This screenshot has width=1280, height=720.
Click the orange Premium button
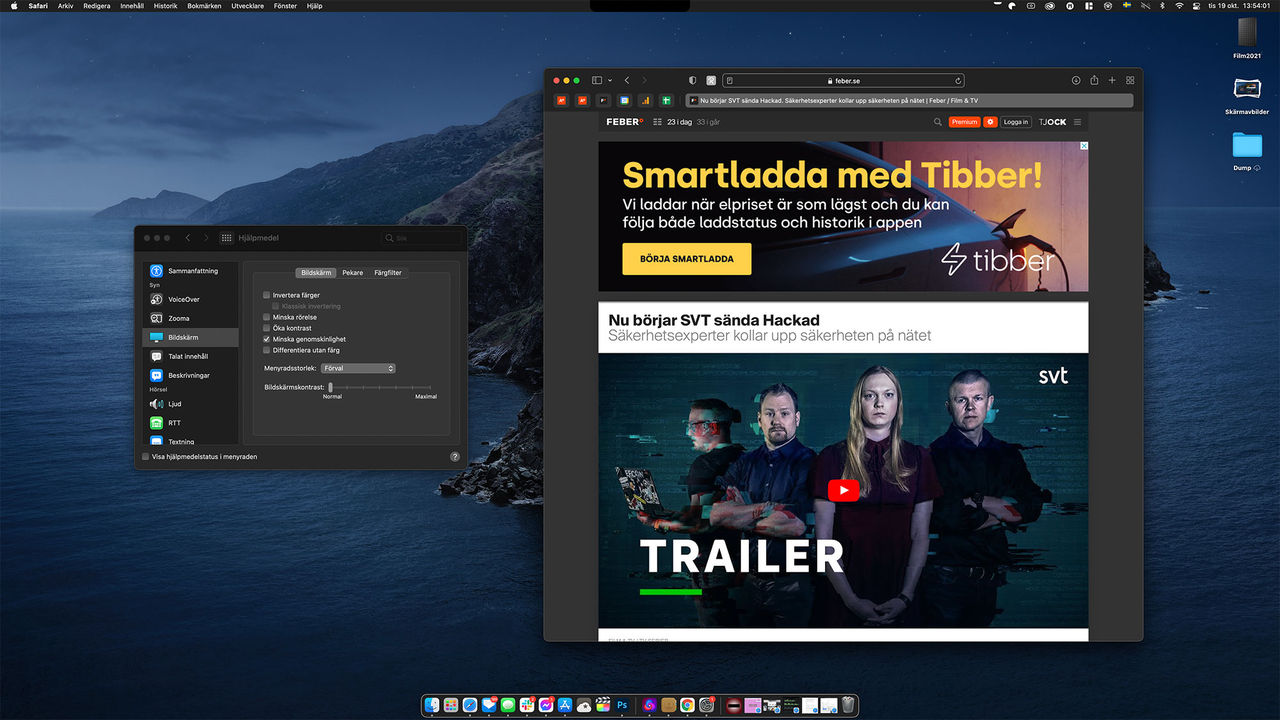pos(965,122)
